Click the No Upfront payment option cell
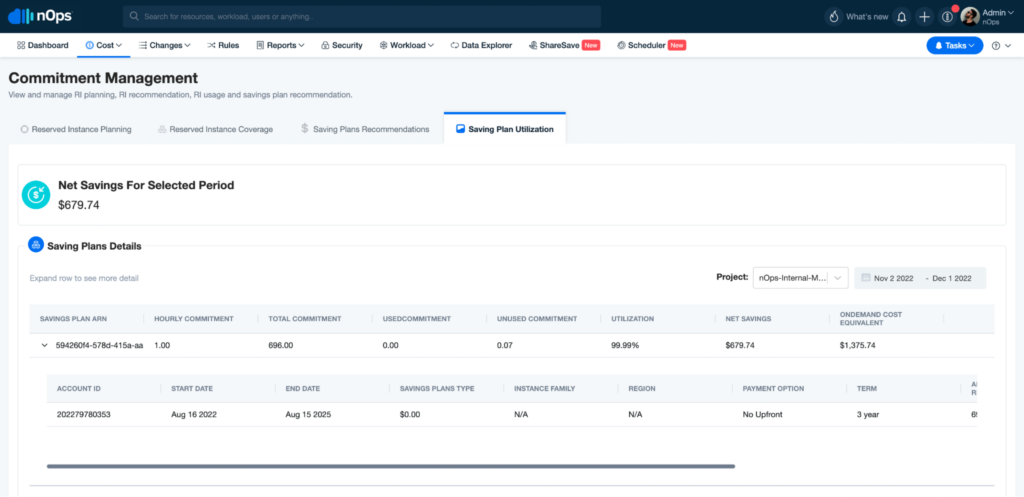The image size is (1024, 497). [763, 415]
